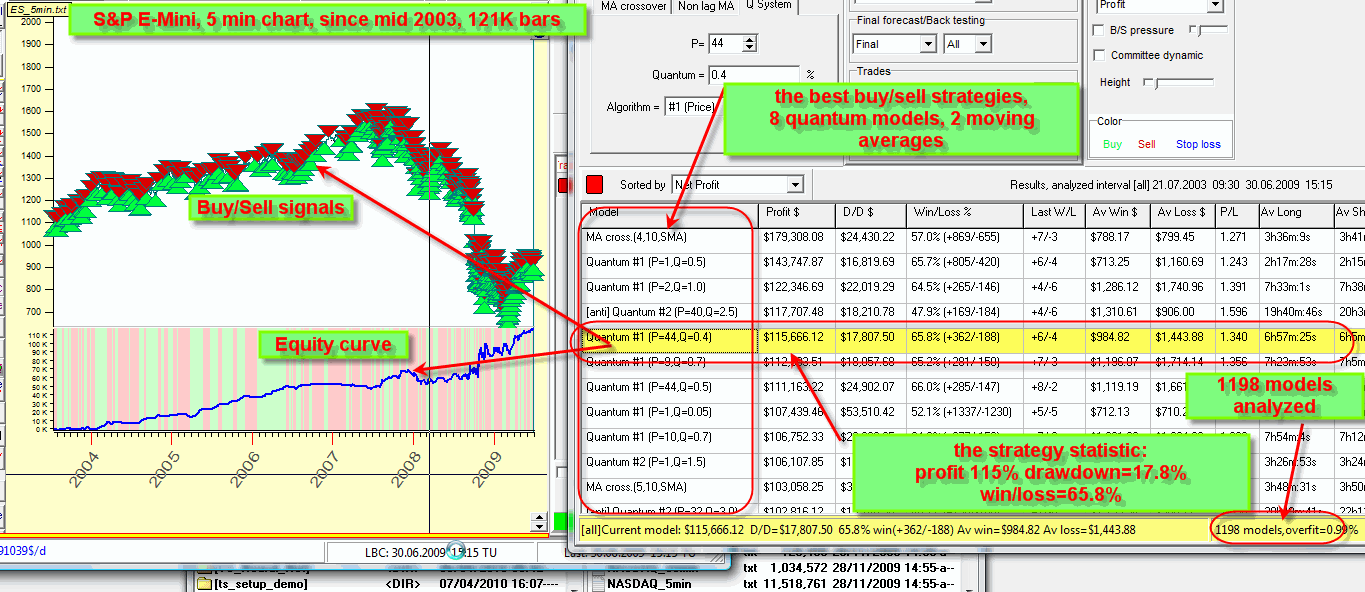Switch to the MA crossover tab
1365x592 pixels.
(634, 6)
